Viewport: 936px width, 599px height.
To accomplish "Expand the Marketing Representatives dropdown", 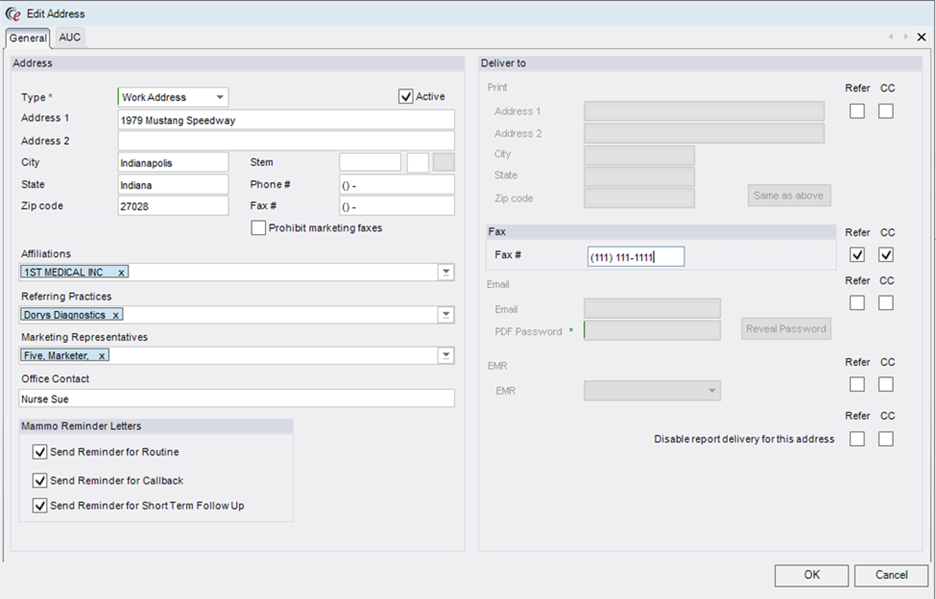I will (446, 356).
